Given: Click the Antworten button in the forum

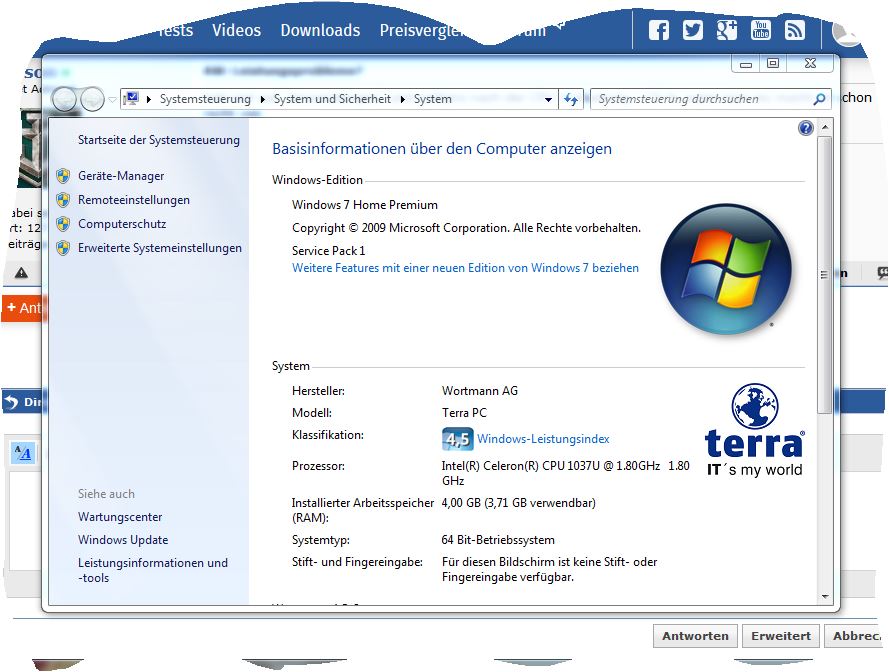Looking at the screenshot, I should (695, 636).
